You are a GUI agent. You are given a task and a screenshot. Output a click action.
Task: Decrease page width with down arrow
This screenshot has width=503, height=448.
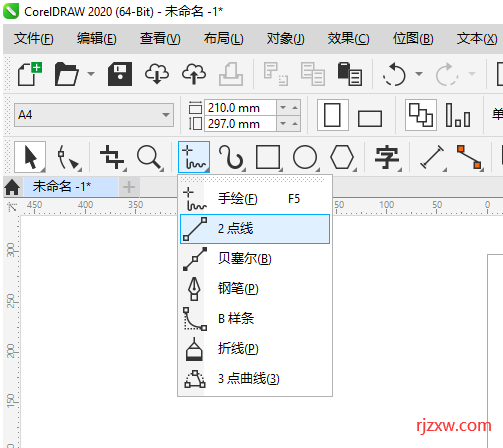point(283,108)
